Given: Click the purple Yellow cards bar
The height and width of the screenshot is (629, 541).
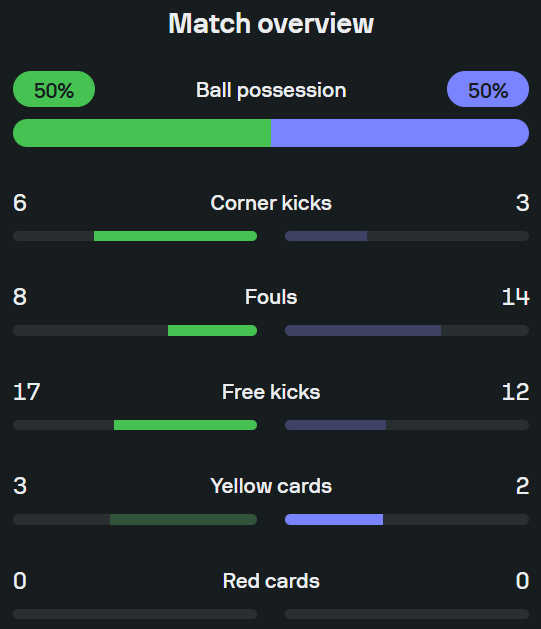Looking at the screenshot, I should point(334,519).
